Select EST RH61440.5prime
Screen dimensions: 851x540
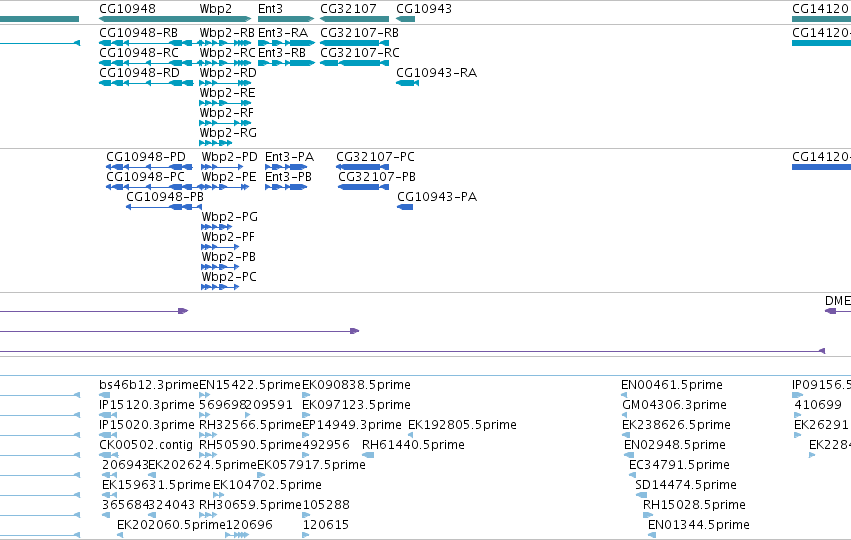click(368, 455)
